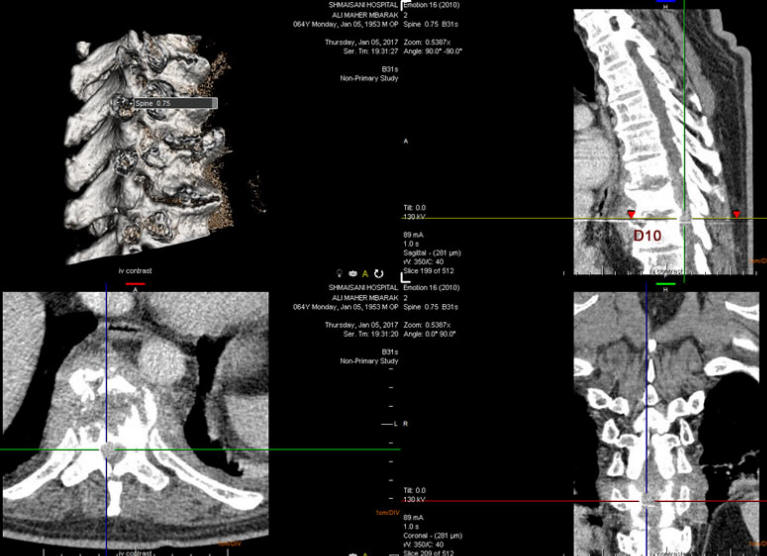Click the crosshair intersection in coronal view
This screenshot has height=556, width=767.
[647, 501]
